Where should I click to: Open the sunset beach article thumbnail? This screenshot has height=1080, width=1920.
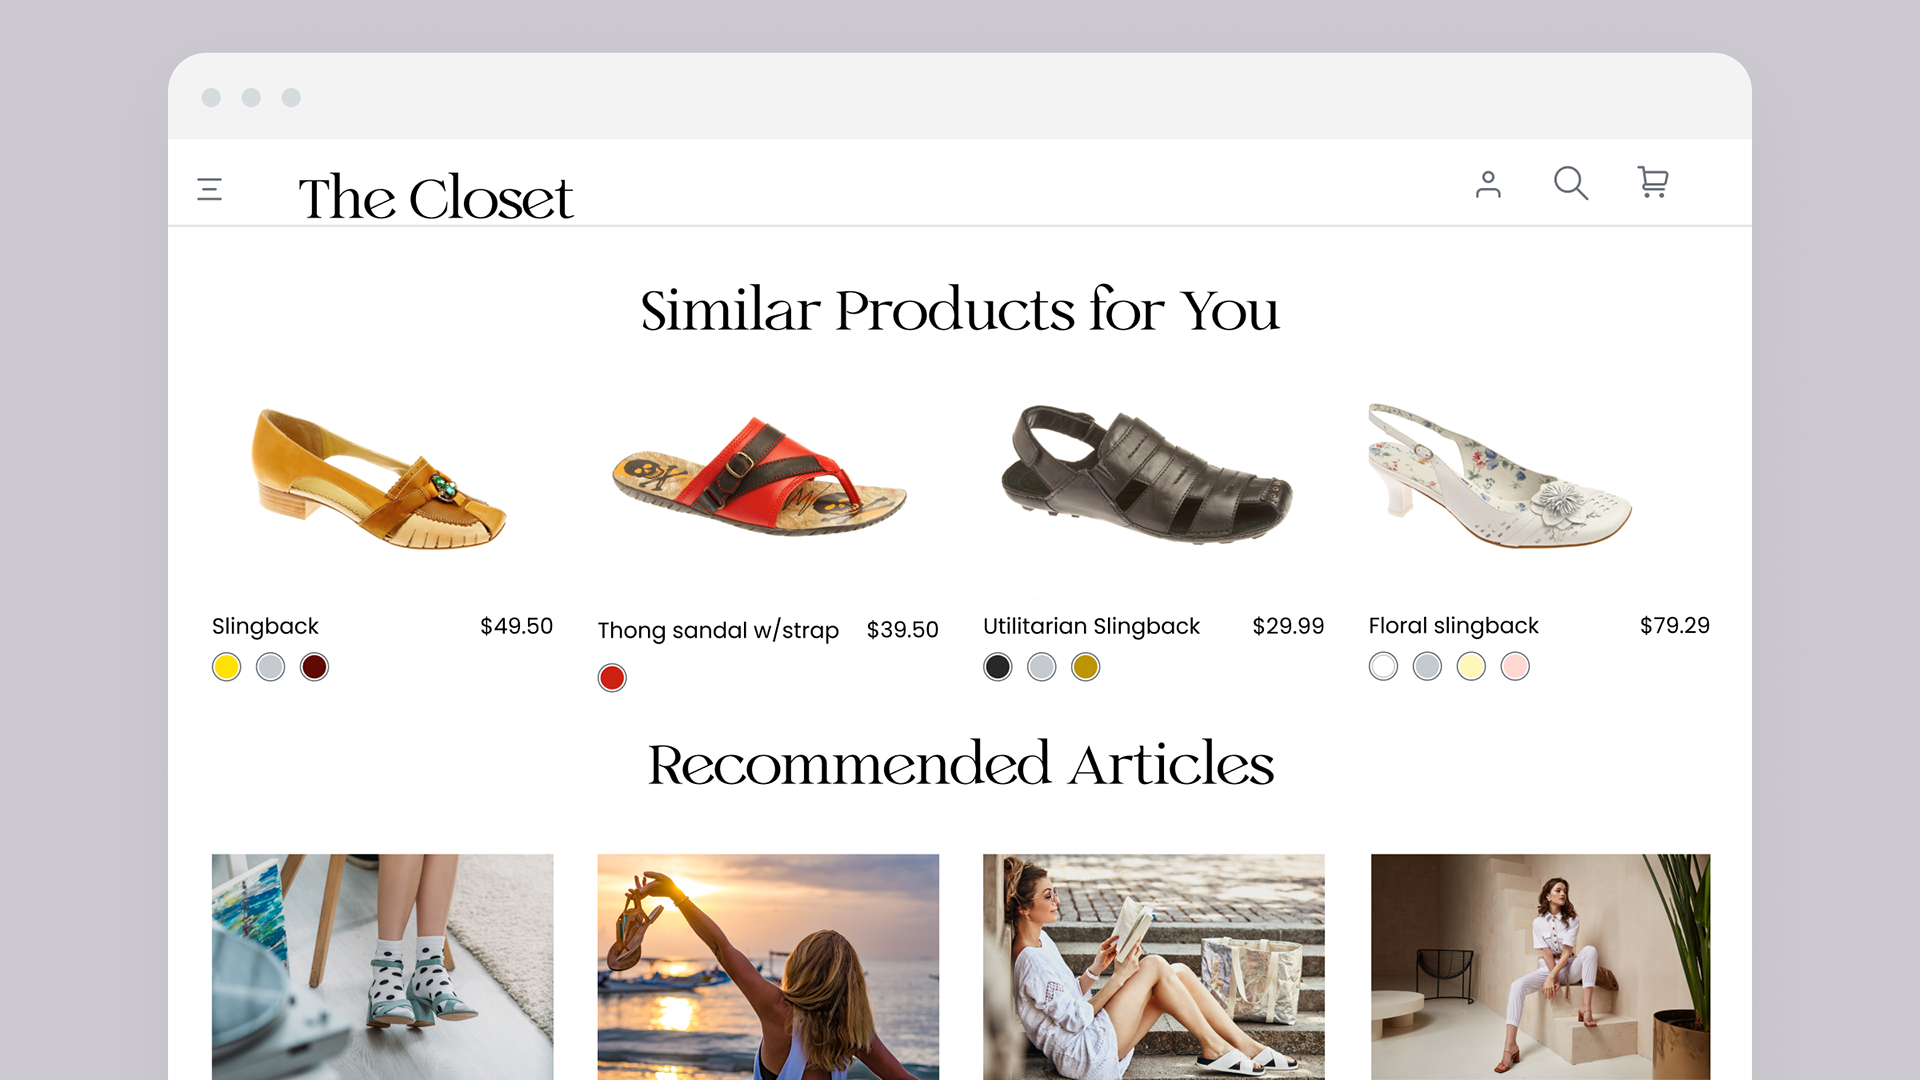coord(768,966)
